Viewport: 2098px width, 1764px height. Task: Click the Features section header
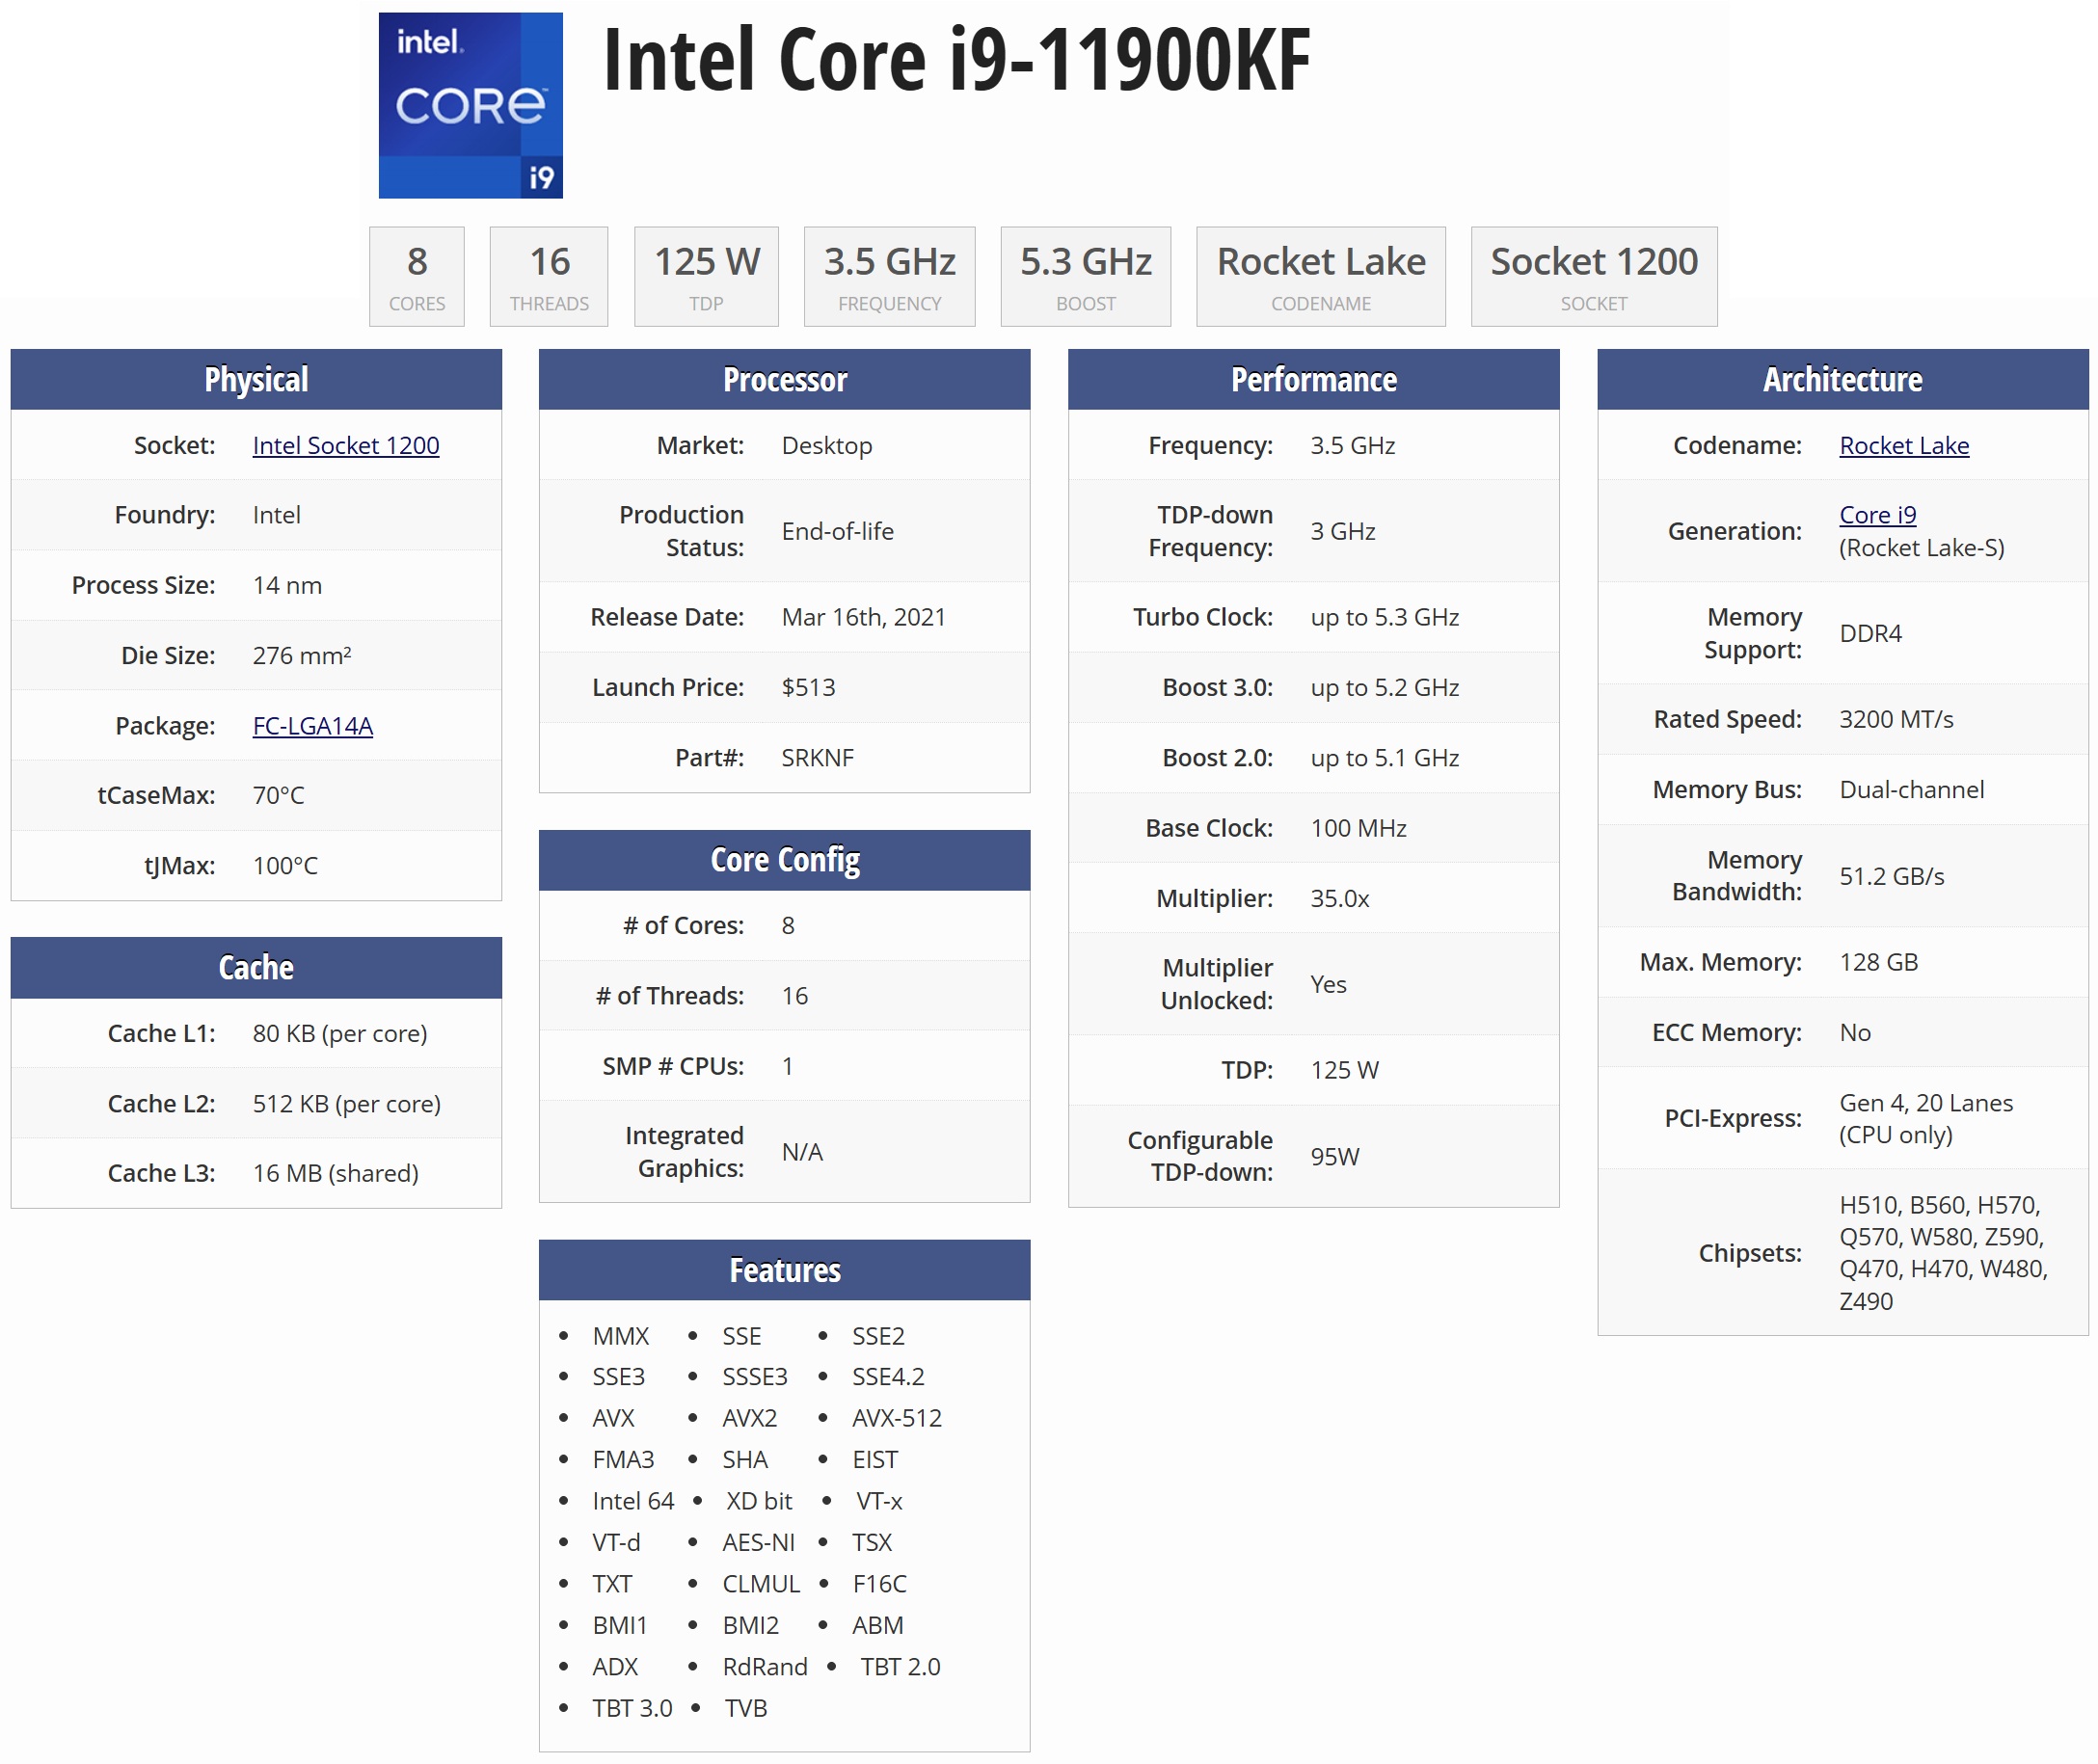point(784,1270)
